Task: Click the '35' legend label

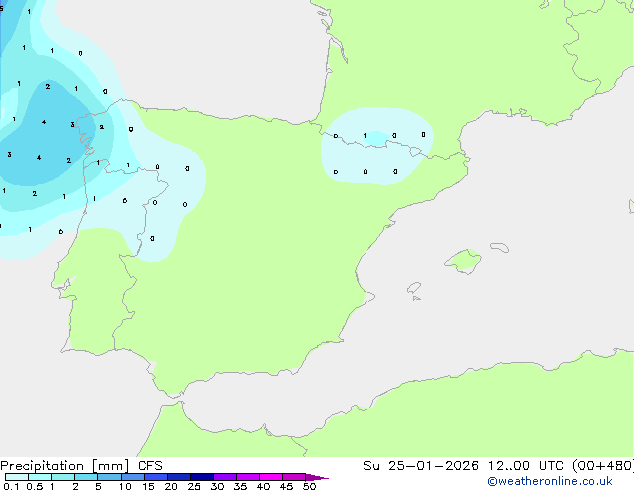Action: [x=240, y=486]
